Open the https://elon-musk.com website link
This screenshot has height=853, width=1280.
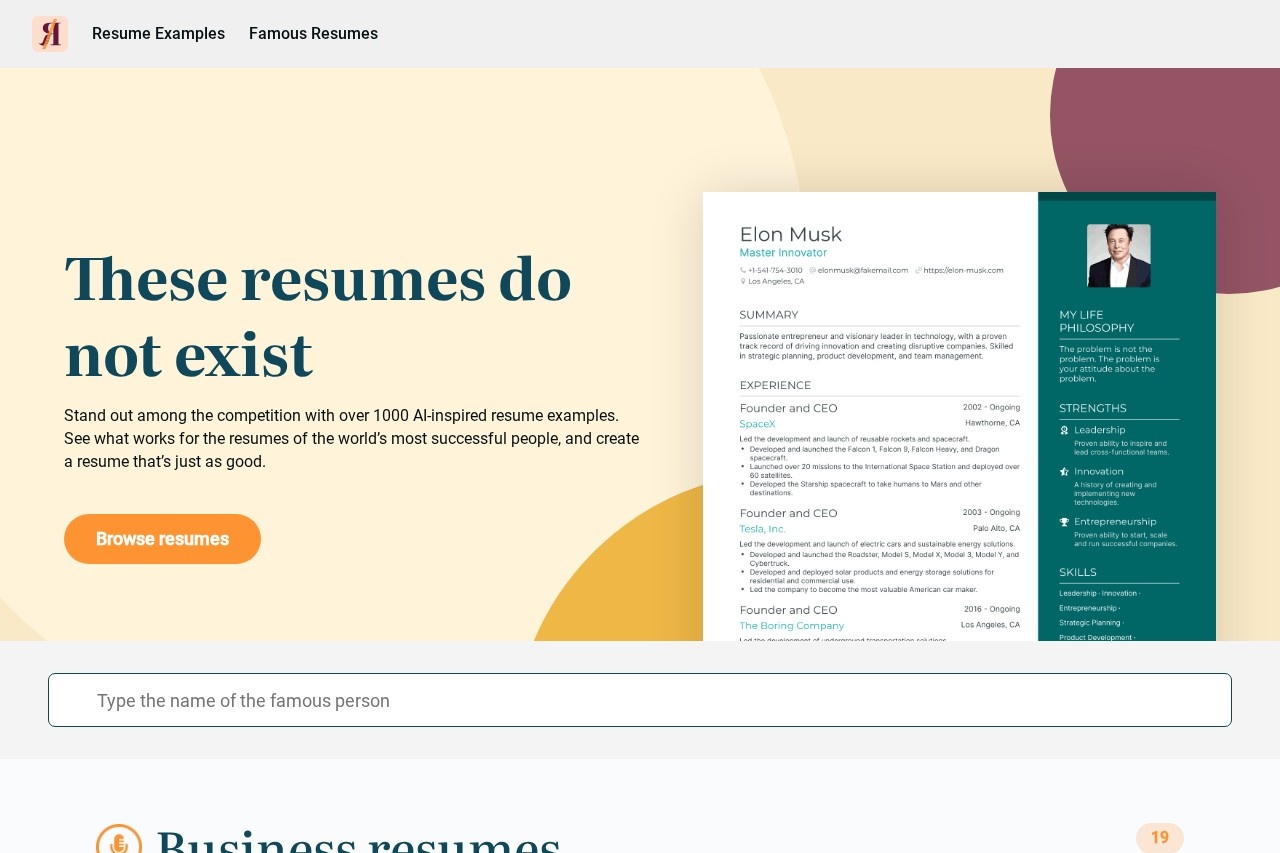[x=963, y=270]
